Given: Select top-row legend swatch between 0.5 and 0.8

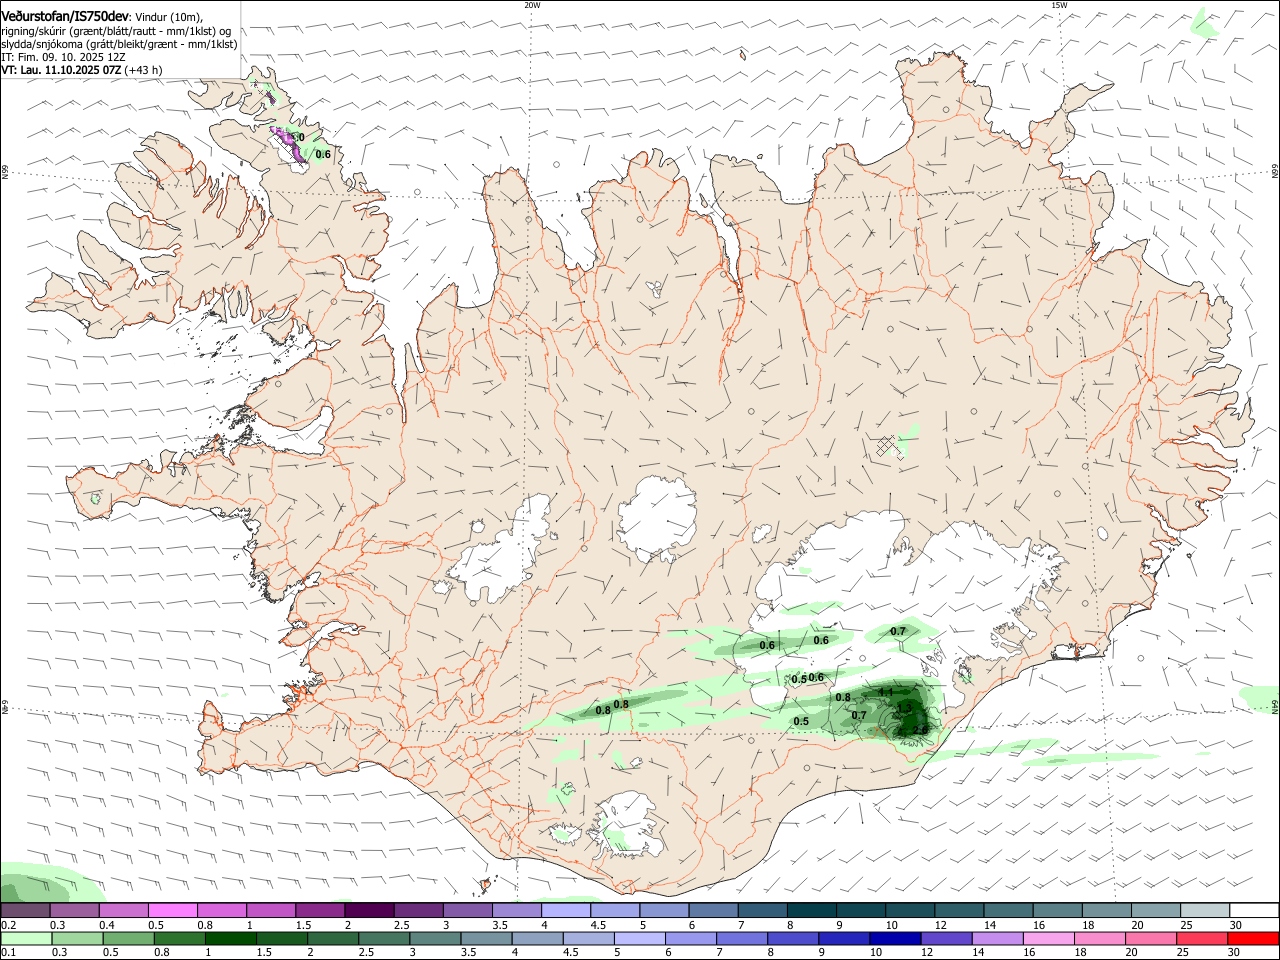Looking at the screenshot, I should click(172, 911).
